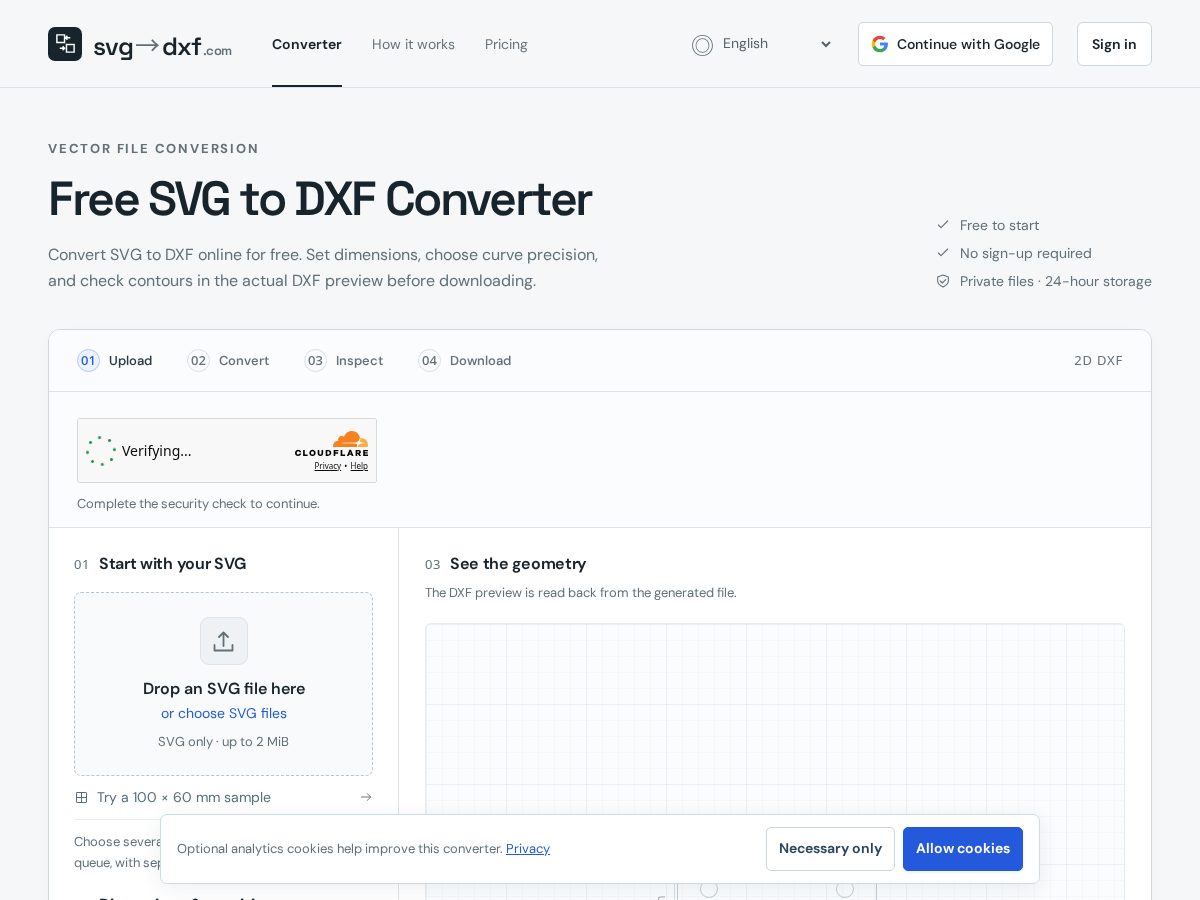Go to the Pricing page

click(x=506, y=44)
